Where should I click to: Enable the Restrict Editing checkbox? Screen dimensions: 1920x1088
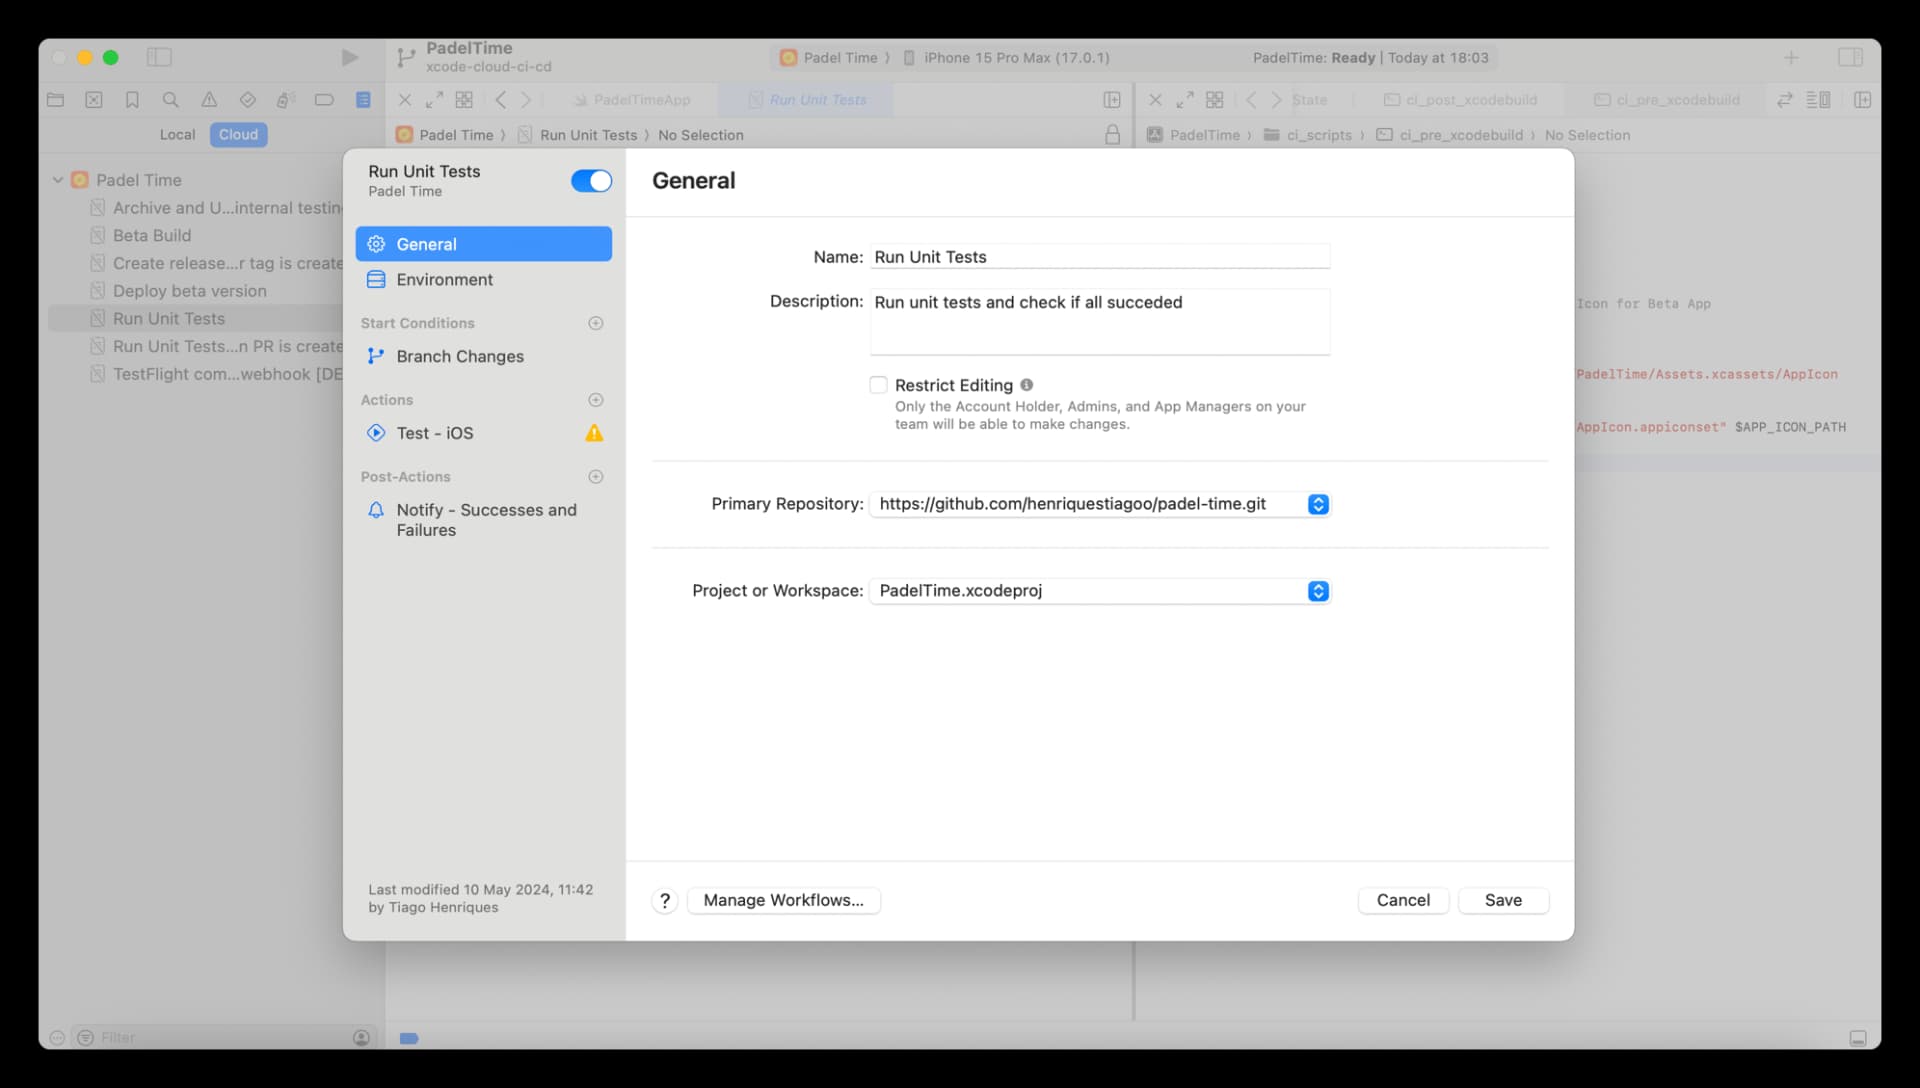point(877,384)
